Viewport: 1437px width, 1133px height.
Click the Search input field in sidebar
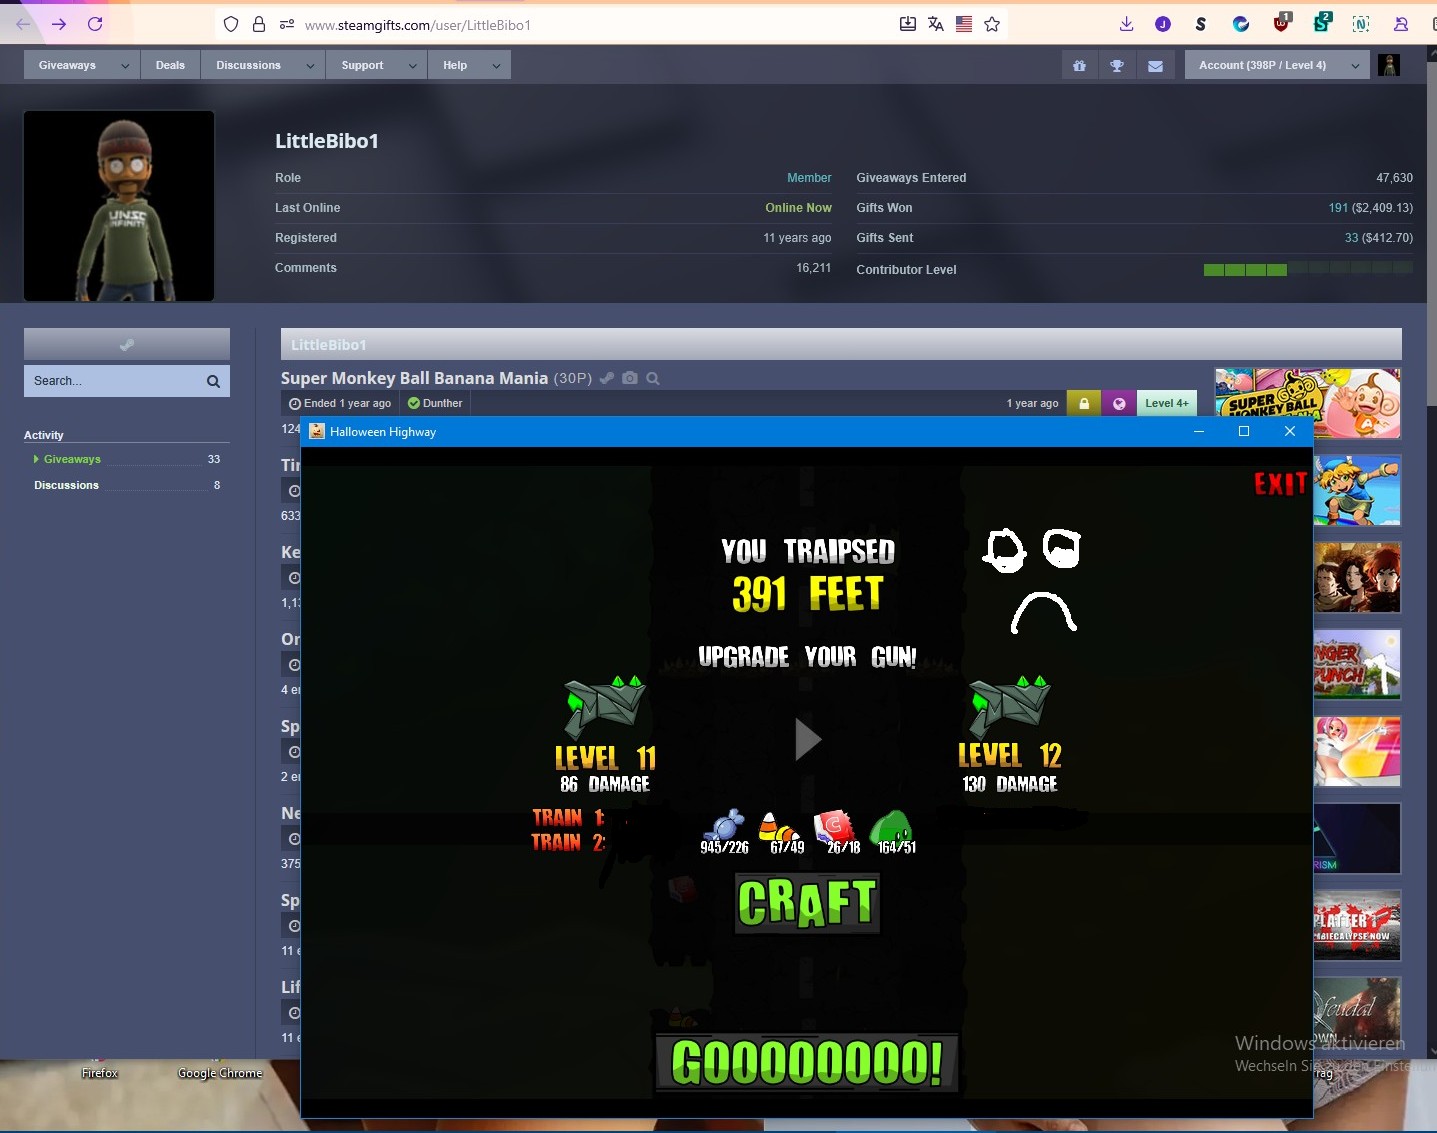[x=115, y=381]
